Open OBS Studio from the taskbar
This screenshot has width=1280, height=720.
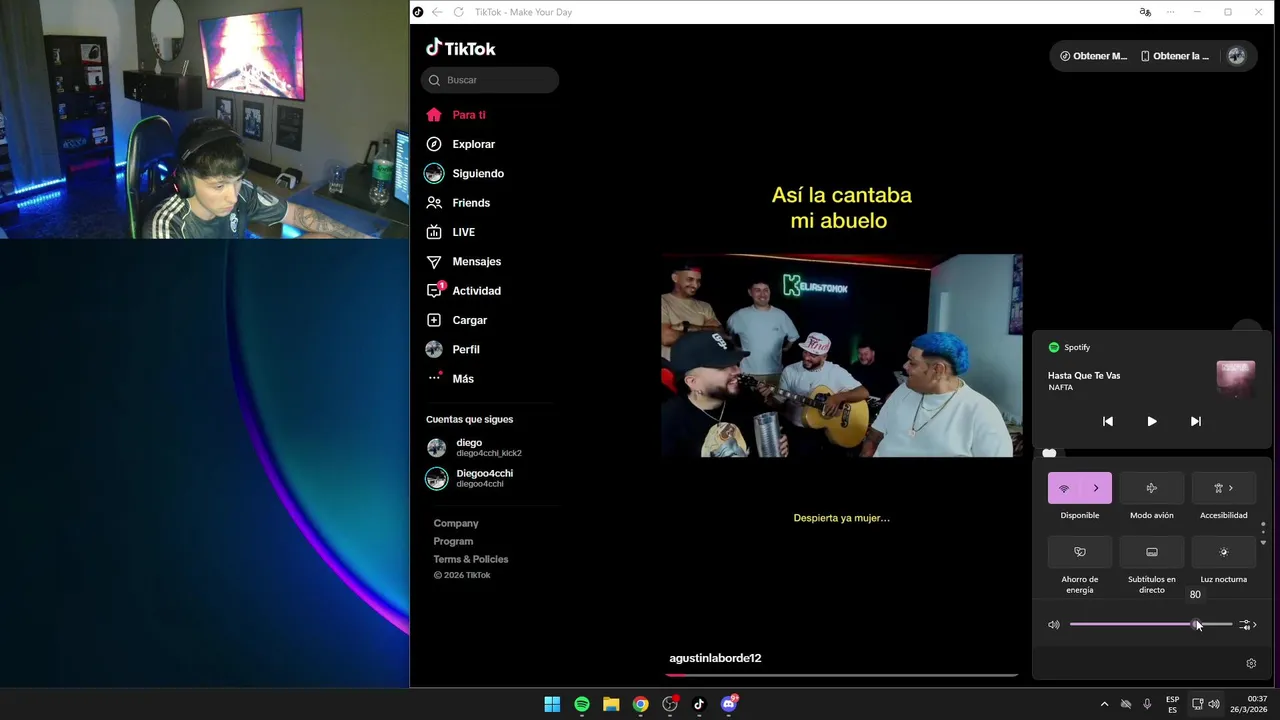[670, 704]
